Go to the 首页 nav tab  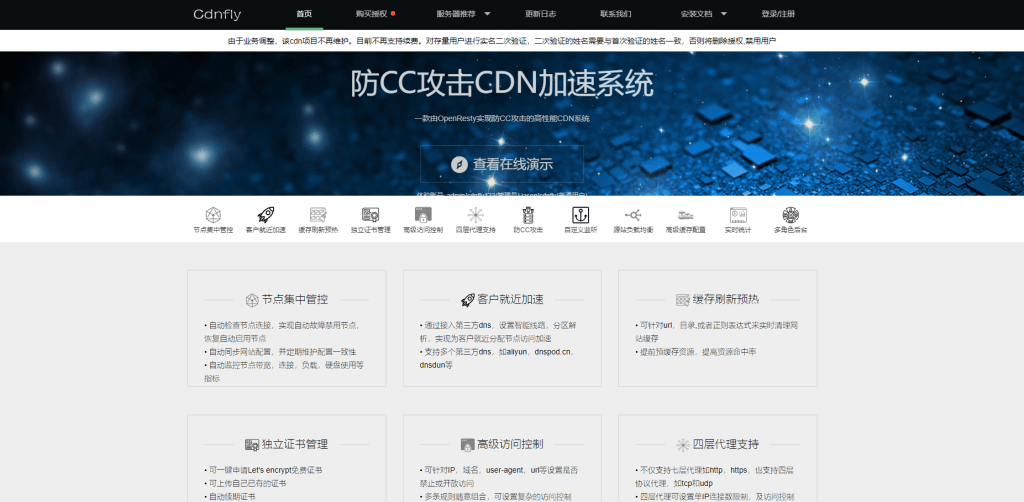tap(304, 14)
